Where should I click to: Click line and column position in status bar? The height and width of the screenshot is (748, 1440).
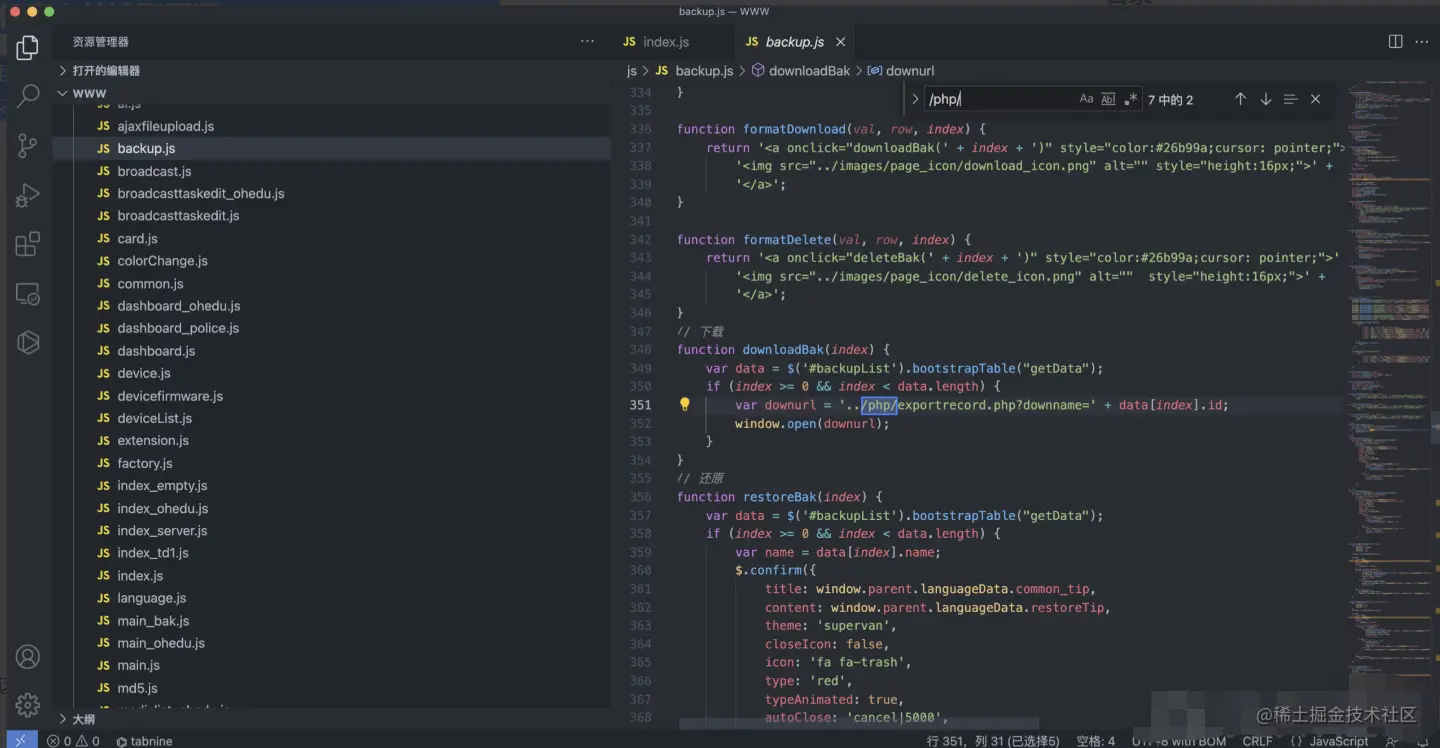[x=992, y=741]
